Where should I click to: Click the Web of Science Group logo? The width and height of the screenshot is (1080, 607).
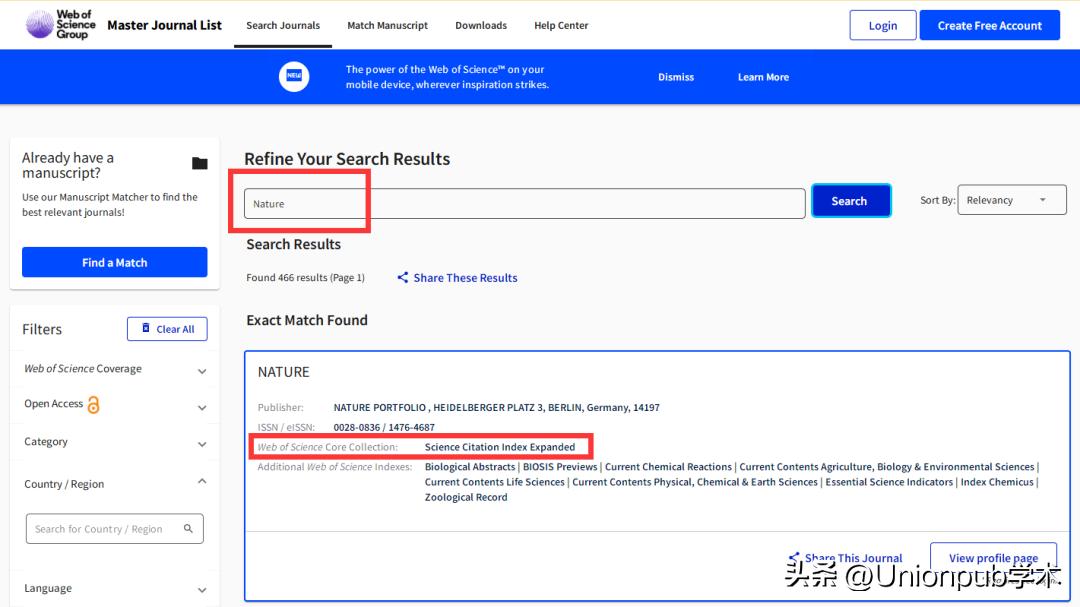tap(60, 25)
